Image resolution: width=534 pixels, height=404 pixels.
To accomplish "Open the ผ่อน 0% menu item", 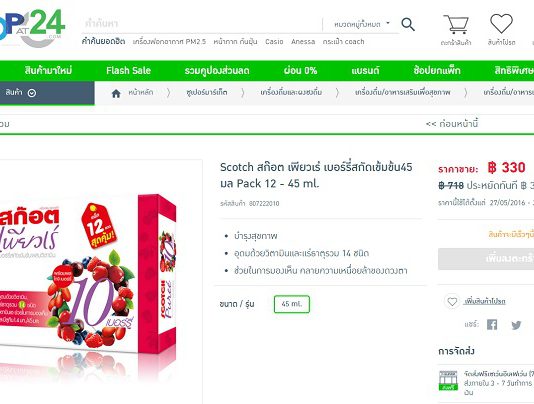I will [300, 71].
